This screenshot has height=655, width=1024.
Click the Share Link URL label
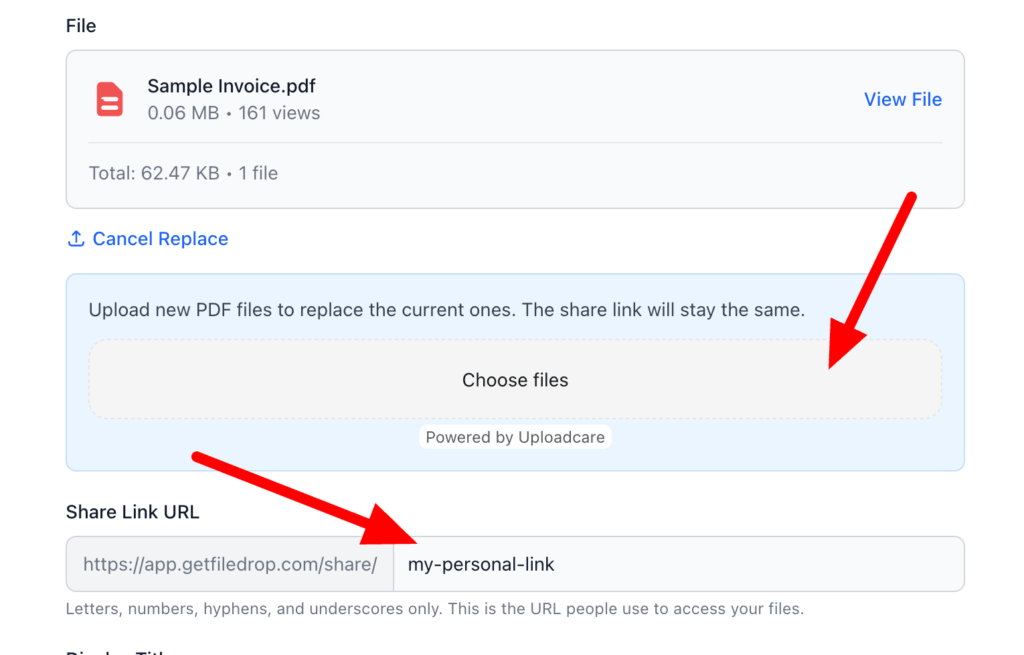pyautogui.click(x=132, y=511)
